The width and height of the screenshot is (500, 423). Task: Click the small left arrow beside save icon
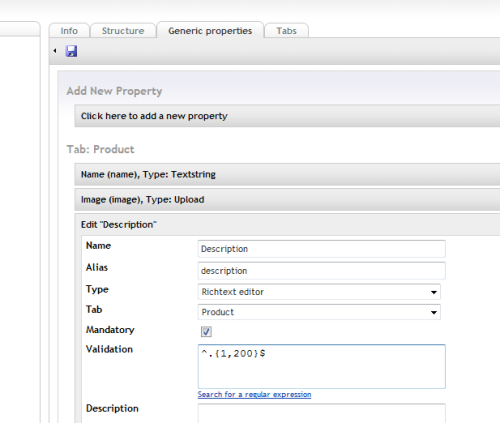click(55, 51)
